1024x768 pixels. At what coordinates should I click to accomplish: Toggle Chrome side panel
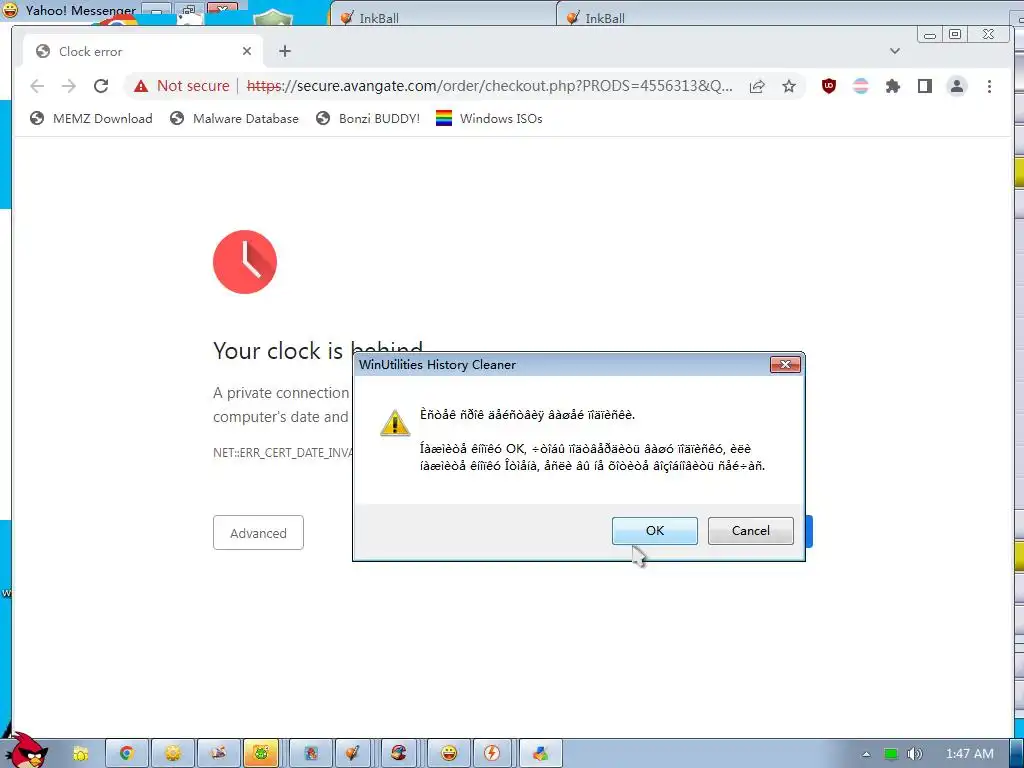[x=925, y=86]
